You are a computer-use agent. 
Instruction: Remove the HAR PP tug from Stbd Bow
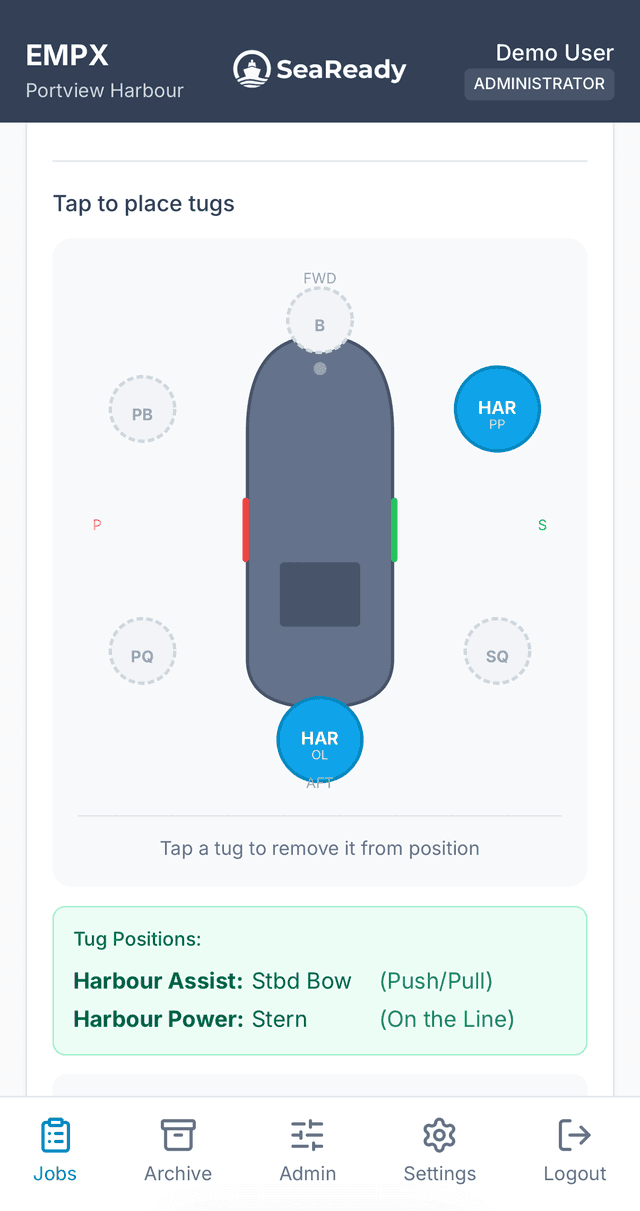pyautogui.click(x=497, y=409)
